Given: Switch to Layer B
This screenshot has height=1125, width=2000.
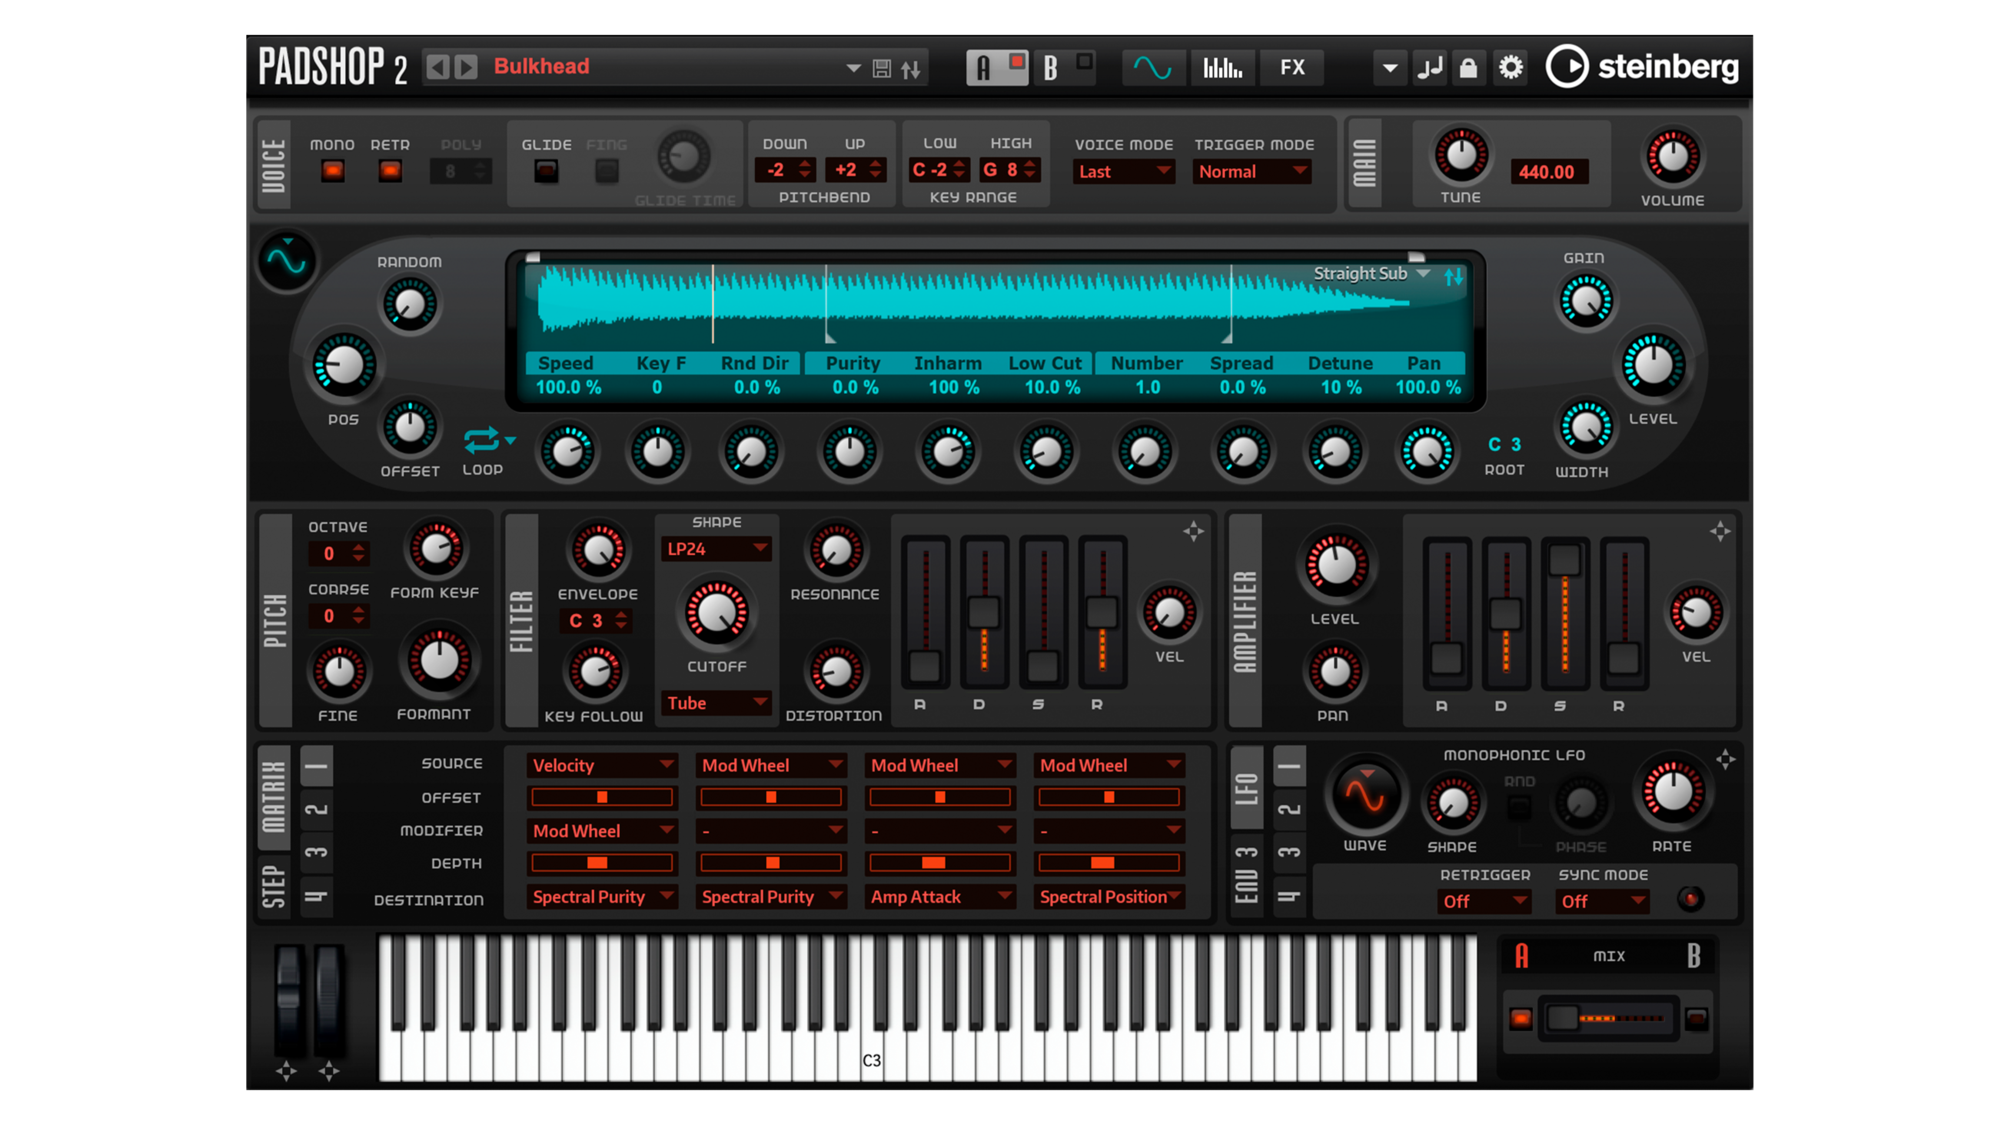Looking at the screenshot, I should pos(1050,67).
